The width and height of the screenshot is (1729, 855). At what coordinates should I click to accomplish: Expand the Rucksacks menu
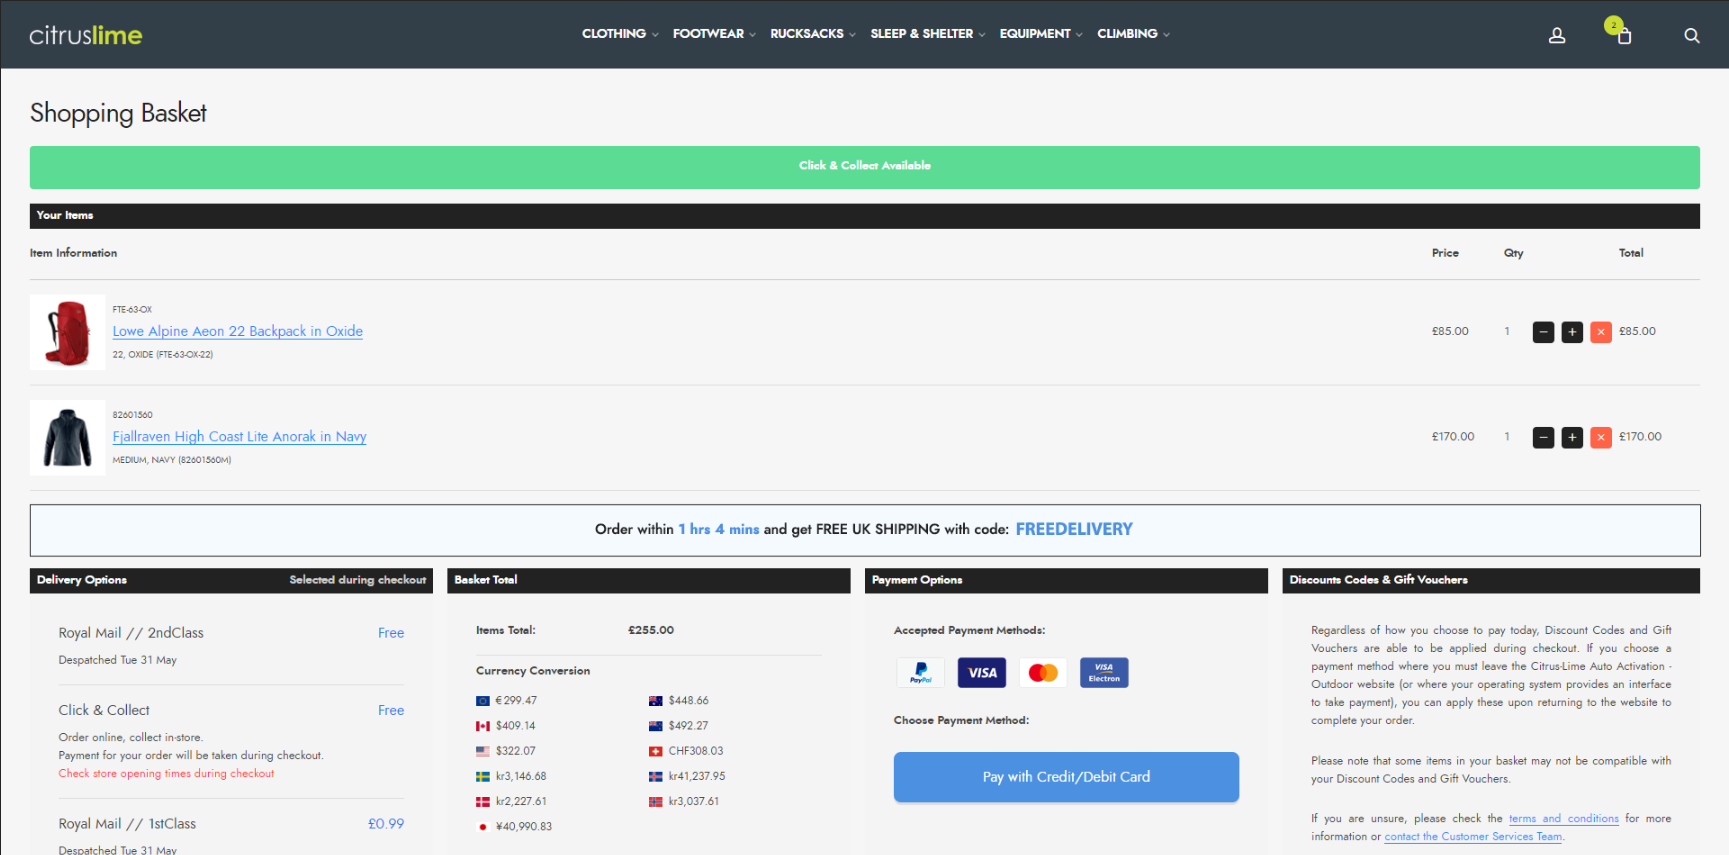pyautogui.click(x=813, y=34)
